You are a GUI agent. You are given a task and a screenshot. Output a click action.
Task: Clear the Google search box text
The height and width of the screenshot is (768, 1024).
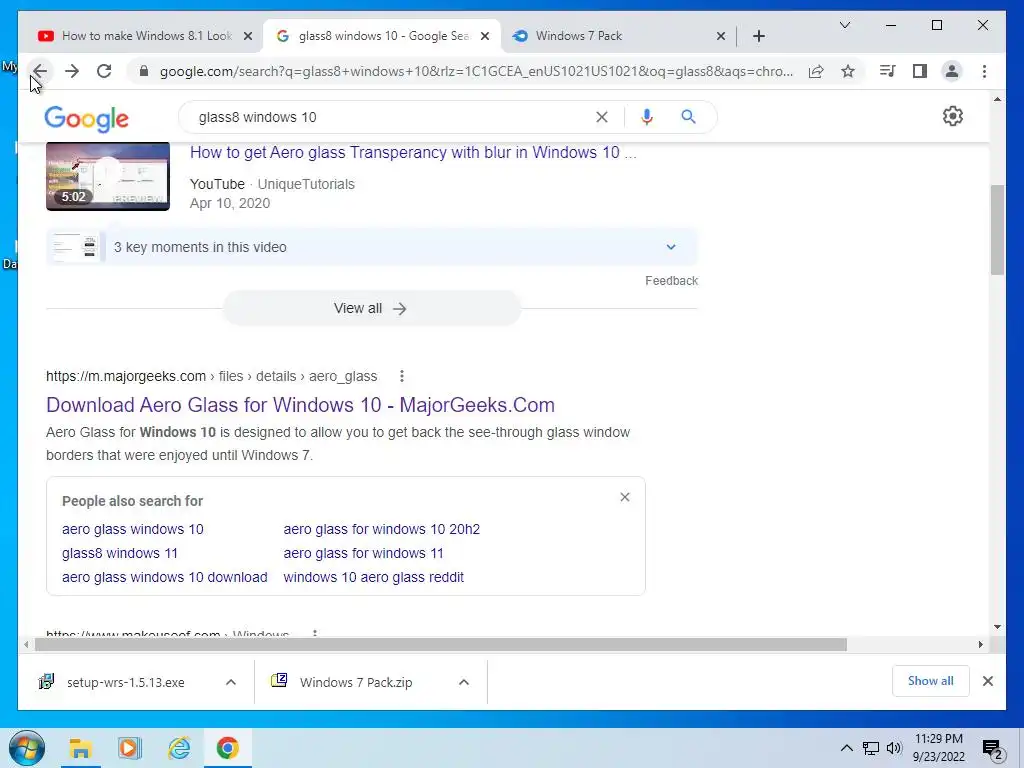pyautogui.click(x=601, y=117)
